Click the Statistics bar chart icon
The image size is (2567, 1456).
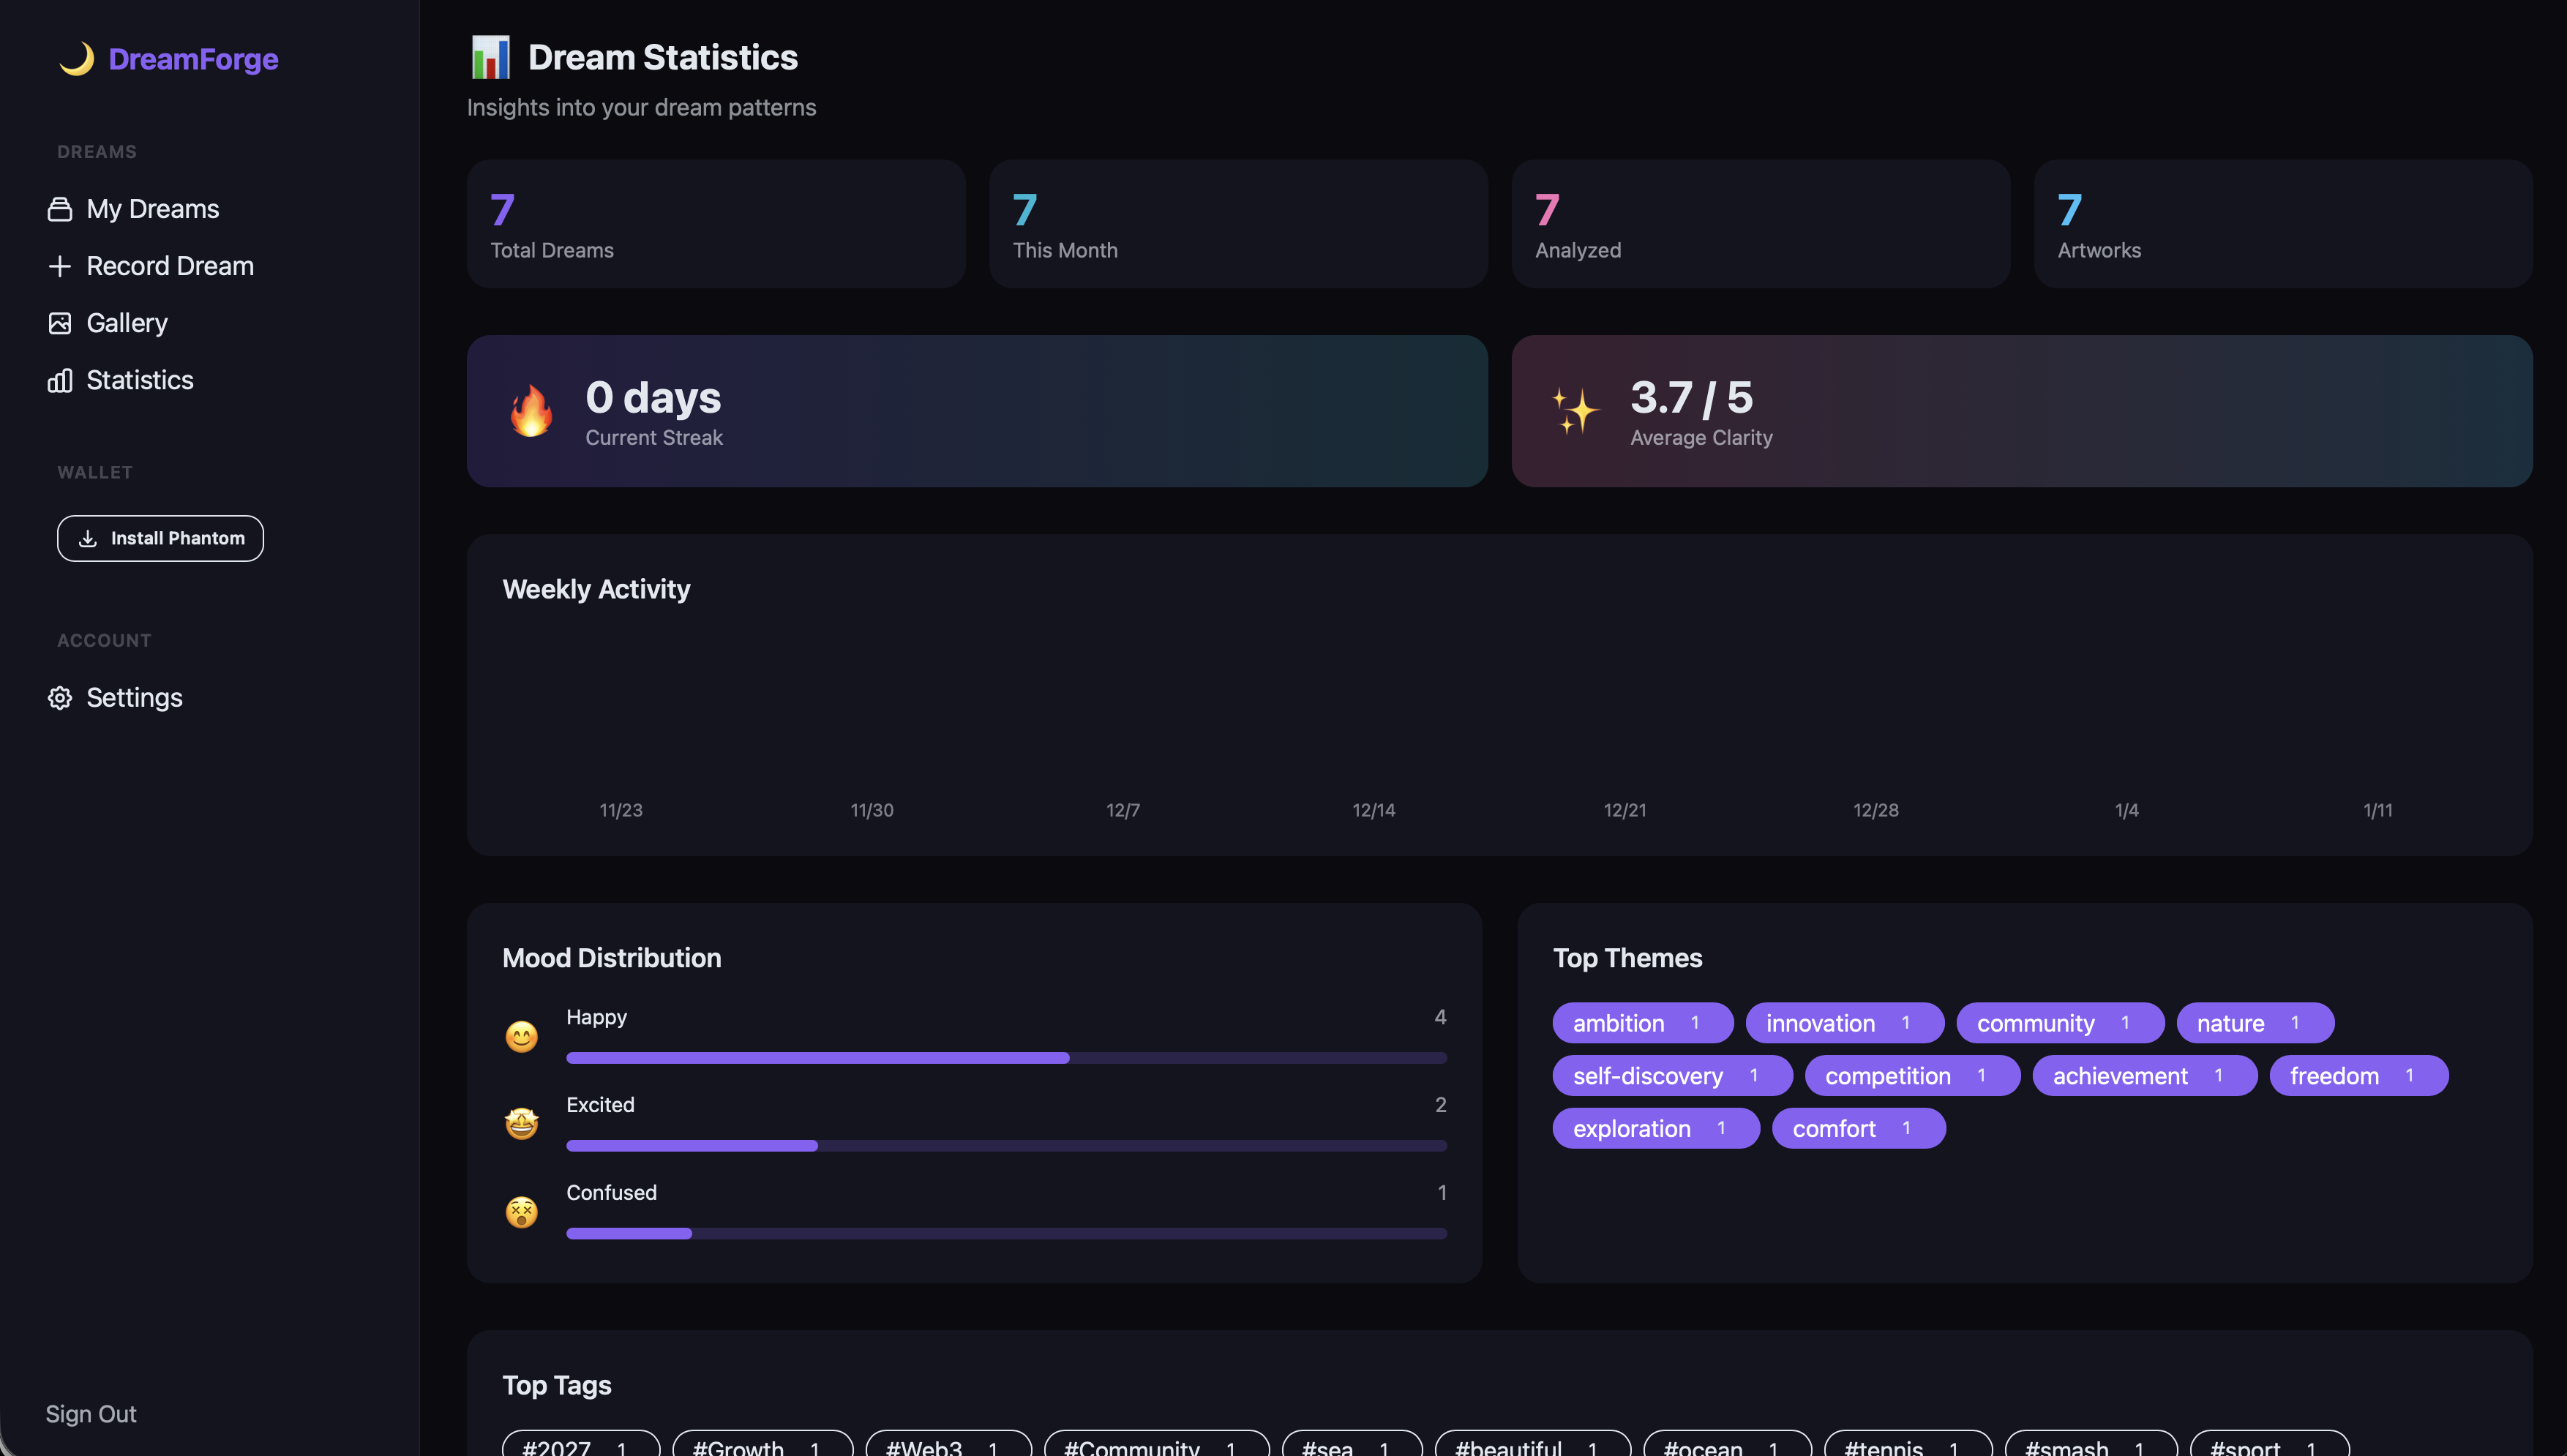point(60,380)
